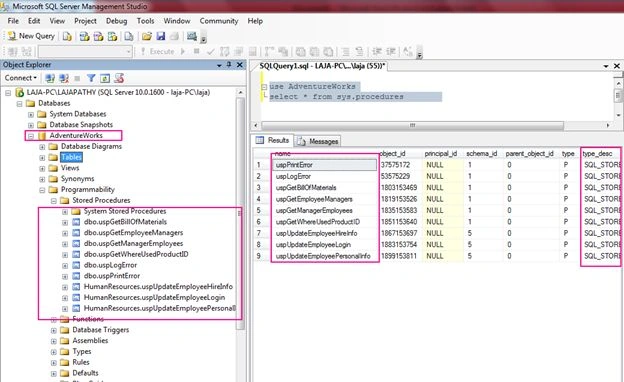Click Analysis Services XMLA Query icon
The height and width of the screenshot is (382, 624).
tap(113, 37)
